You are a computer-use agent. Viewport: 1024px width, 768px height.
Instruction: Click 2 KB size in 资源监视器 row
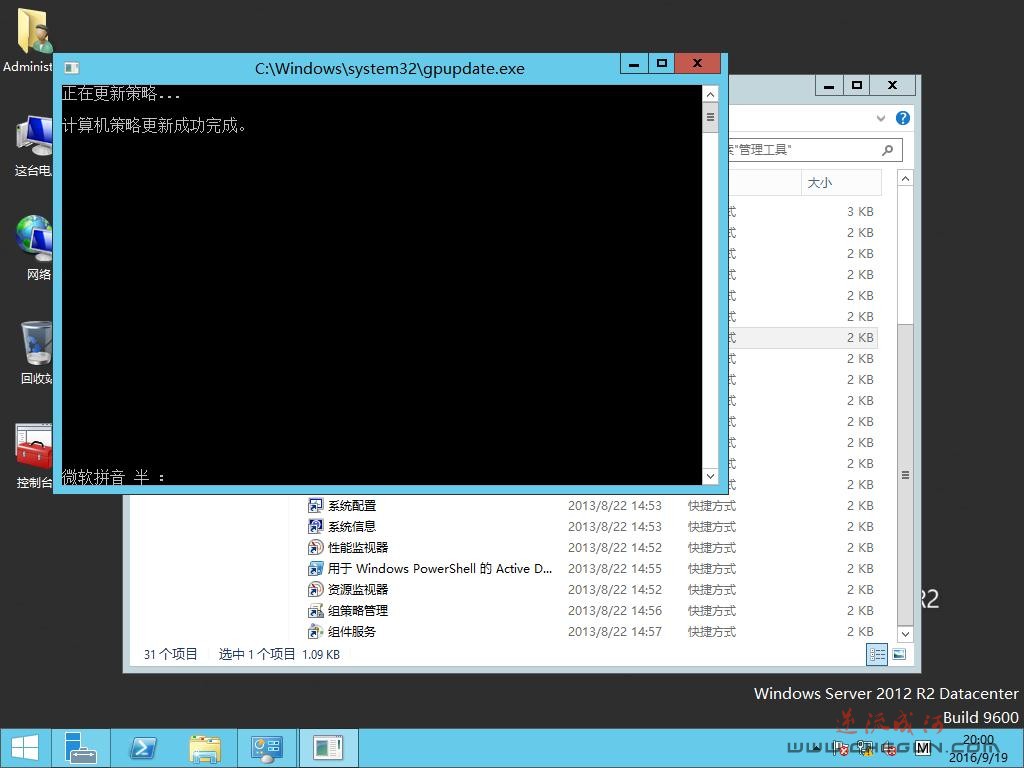click(860, 589)
